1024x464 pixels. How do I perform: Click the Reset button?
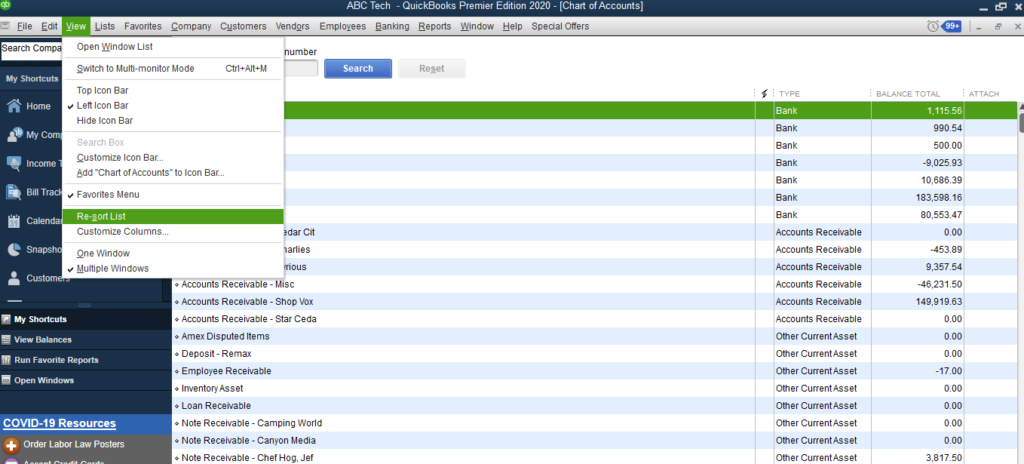[x=432, y=69]
